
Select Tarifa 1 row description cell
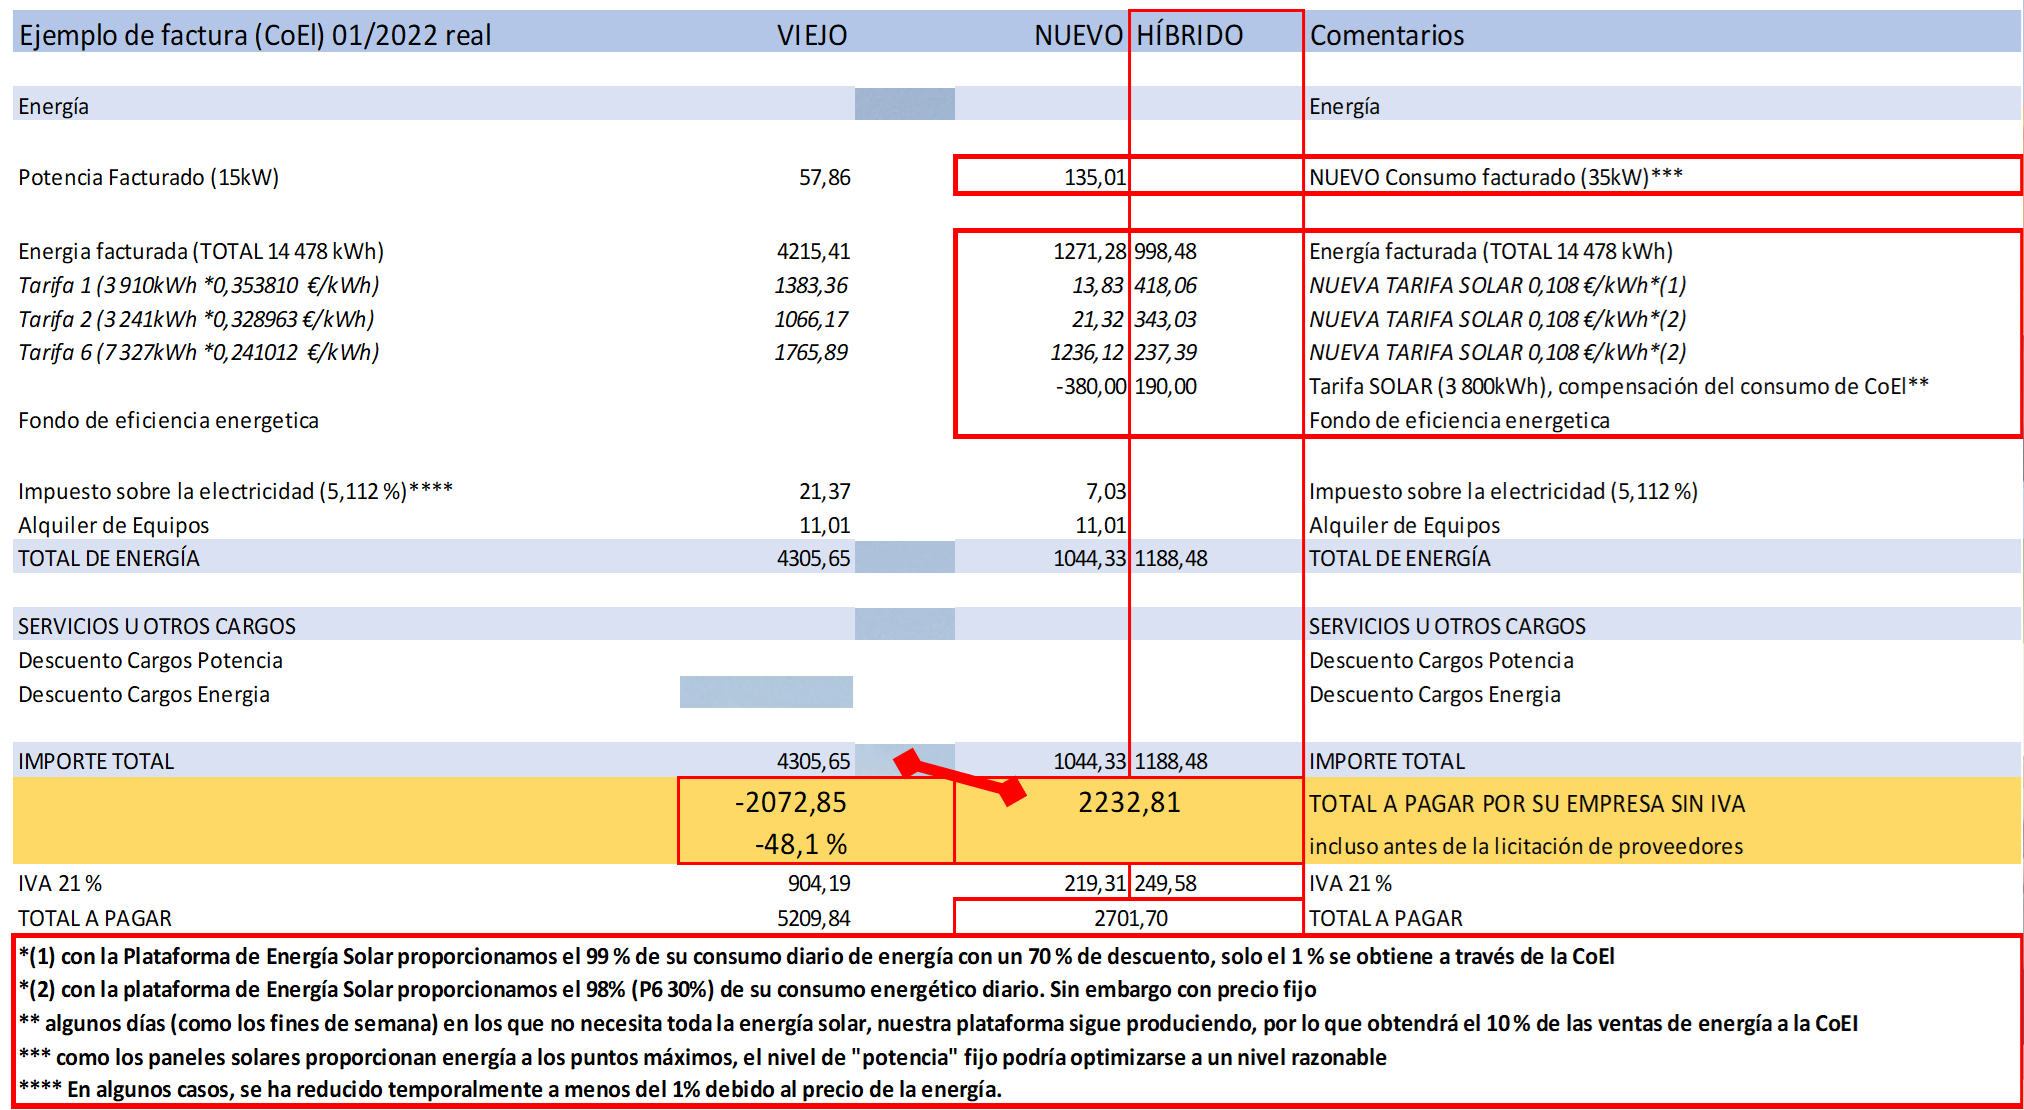198,285
